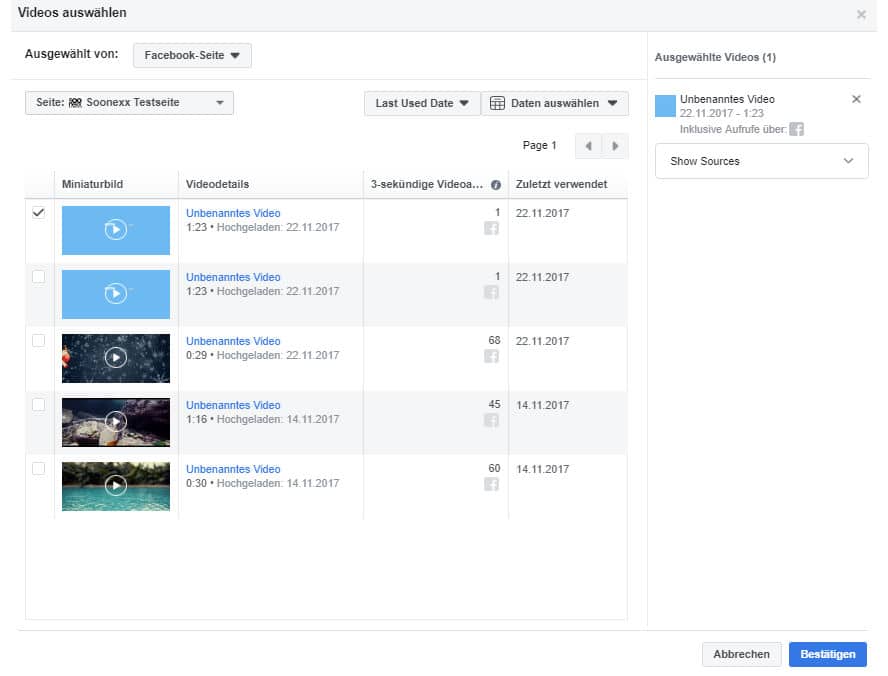This screenshot has height=676, width=888.
Task: Click the Facebook icon in the 45-views row
Action: coord(492,421)
